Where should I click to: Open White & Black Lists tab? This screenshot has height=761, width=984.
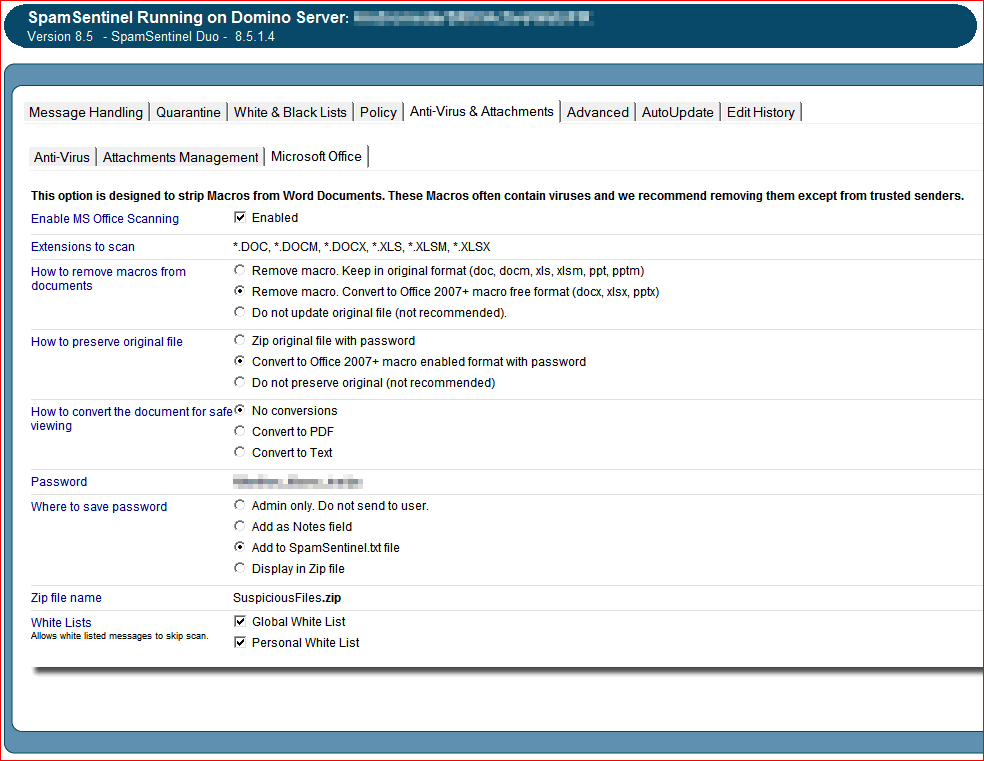pyautogui.click(x=290, y=112)
